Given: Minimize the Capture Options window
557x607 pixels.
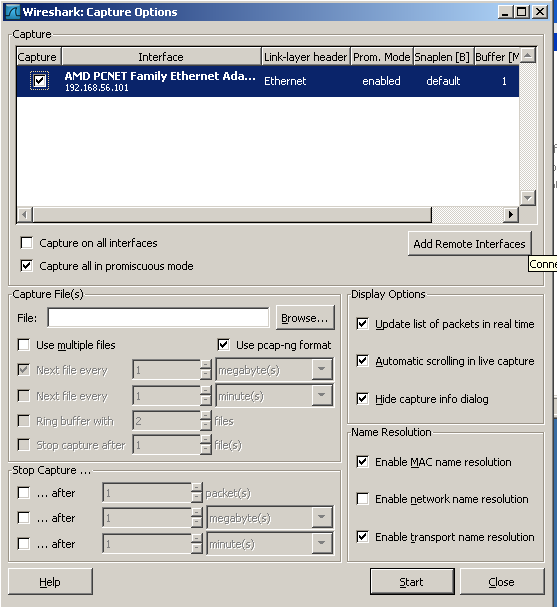Looking at the screenshot, I should [x=504, y=12].
